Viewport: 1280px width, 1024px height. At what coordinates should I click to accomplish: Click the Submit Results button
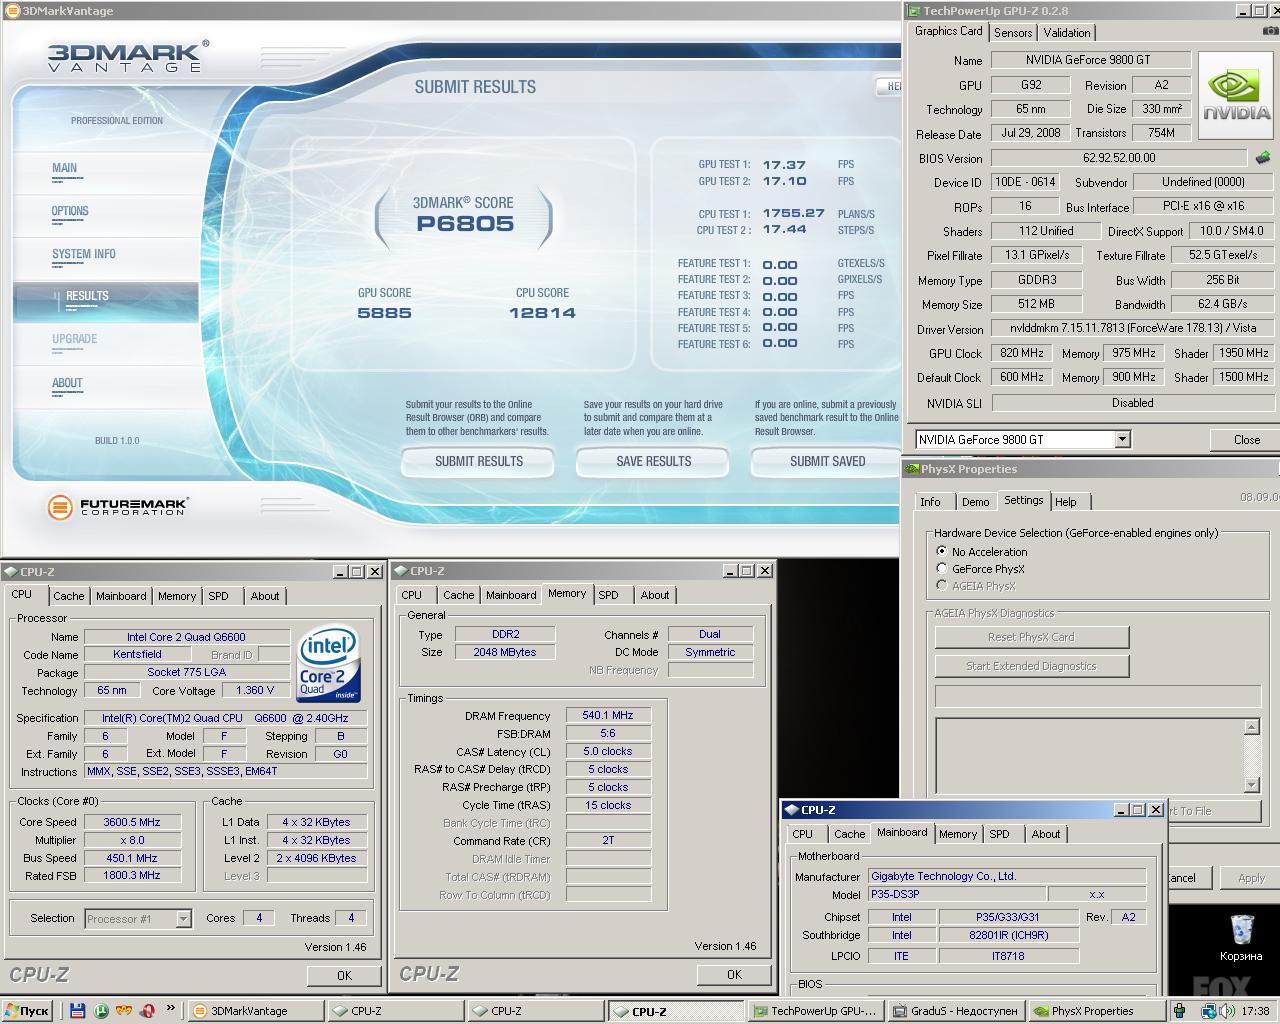(x=478, y=461)
